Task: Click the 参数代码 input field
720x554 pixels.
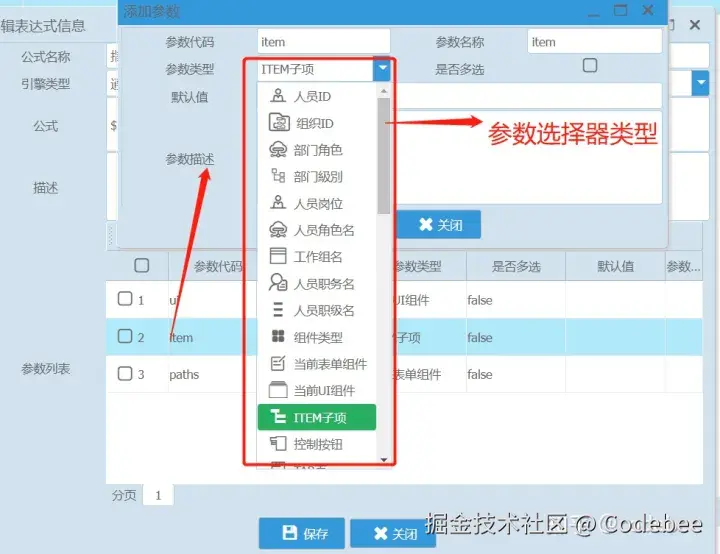Action: pyautogui.click(x=324, y=41)
